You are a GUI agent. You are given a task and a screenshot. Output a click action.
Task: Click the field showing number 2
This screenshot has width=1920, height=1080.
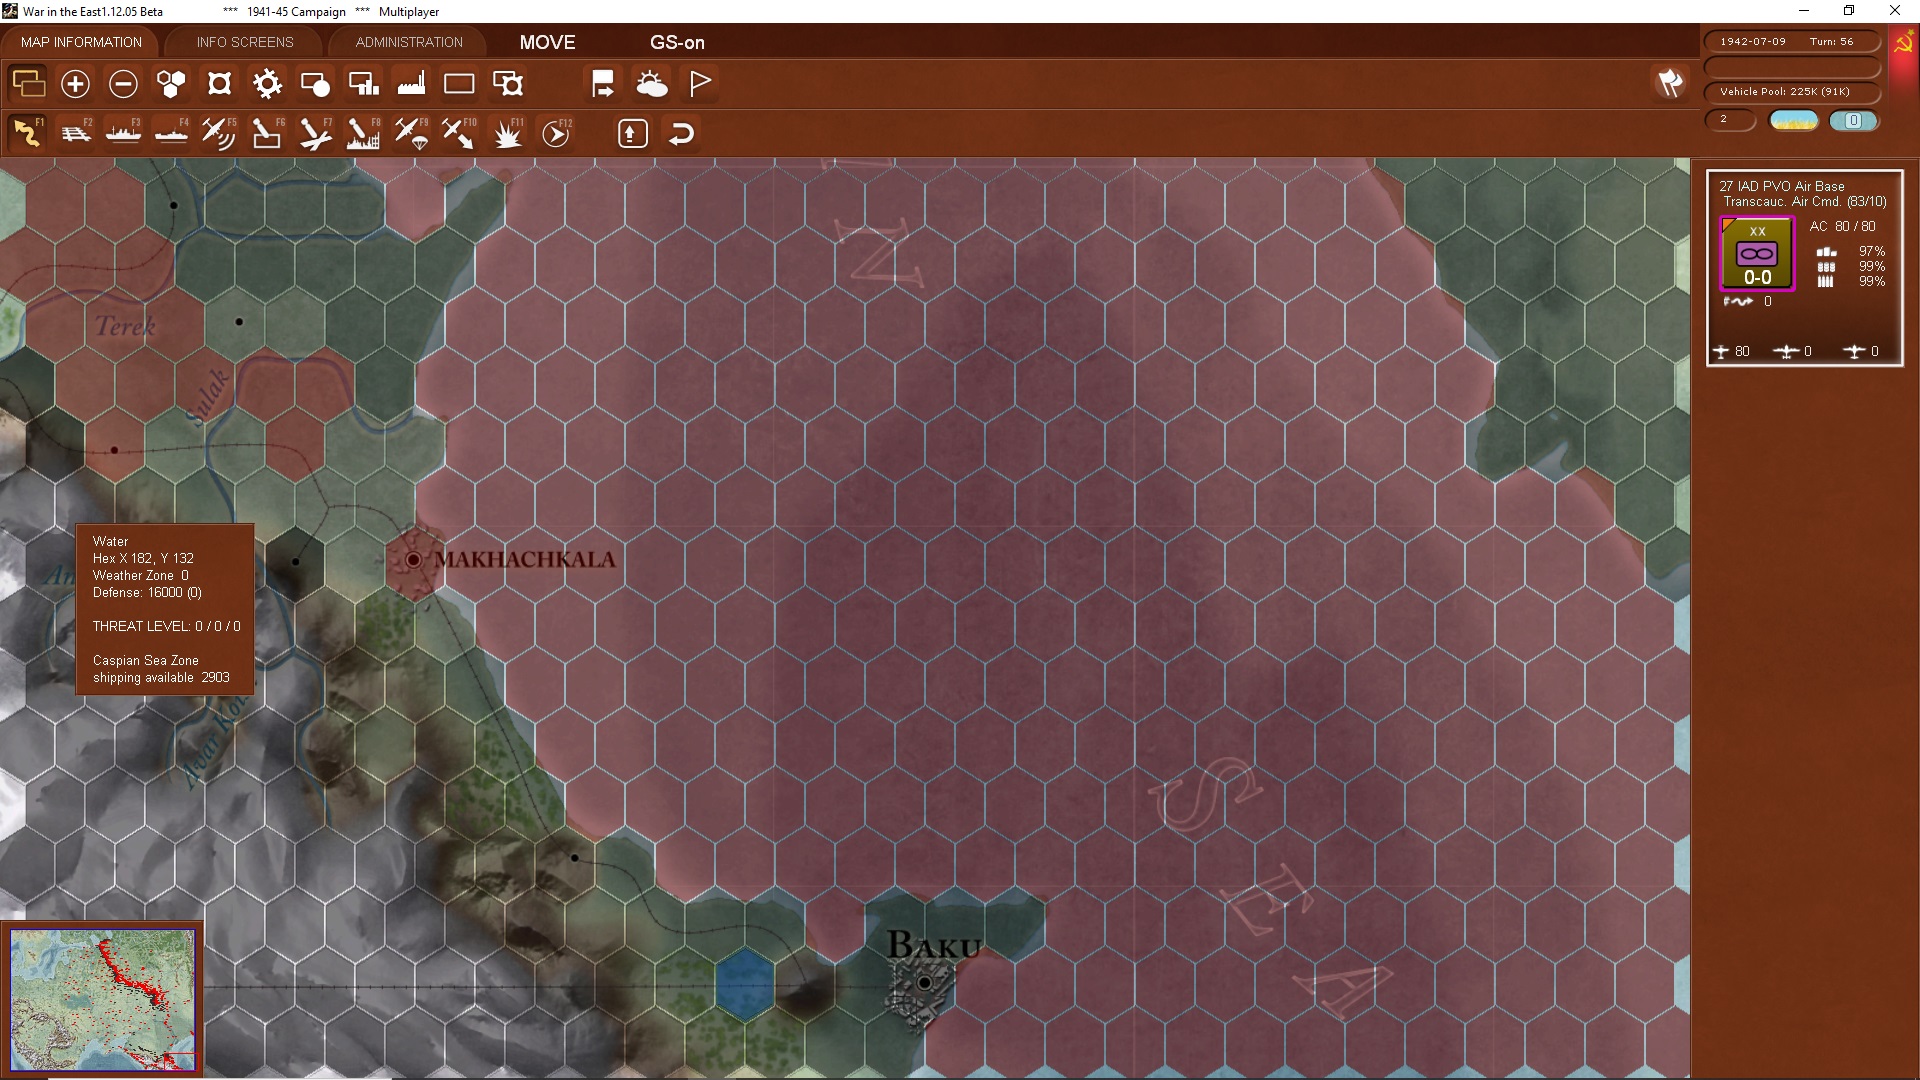[x=1730, y=120]
